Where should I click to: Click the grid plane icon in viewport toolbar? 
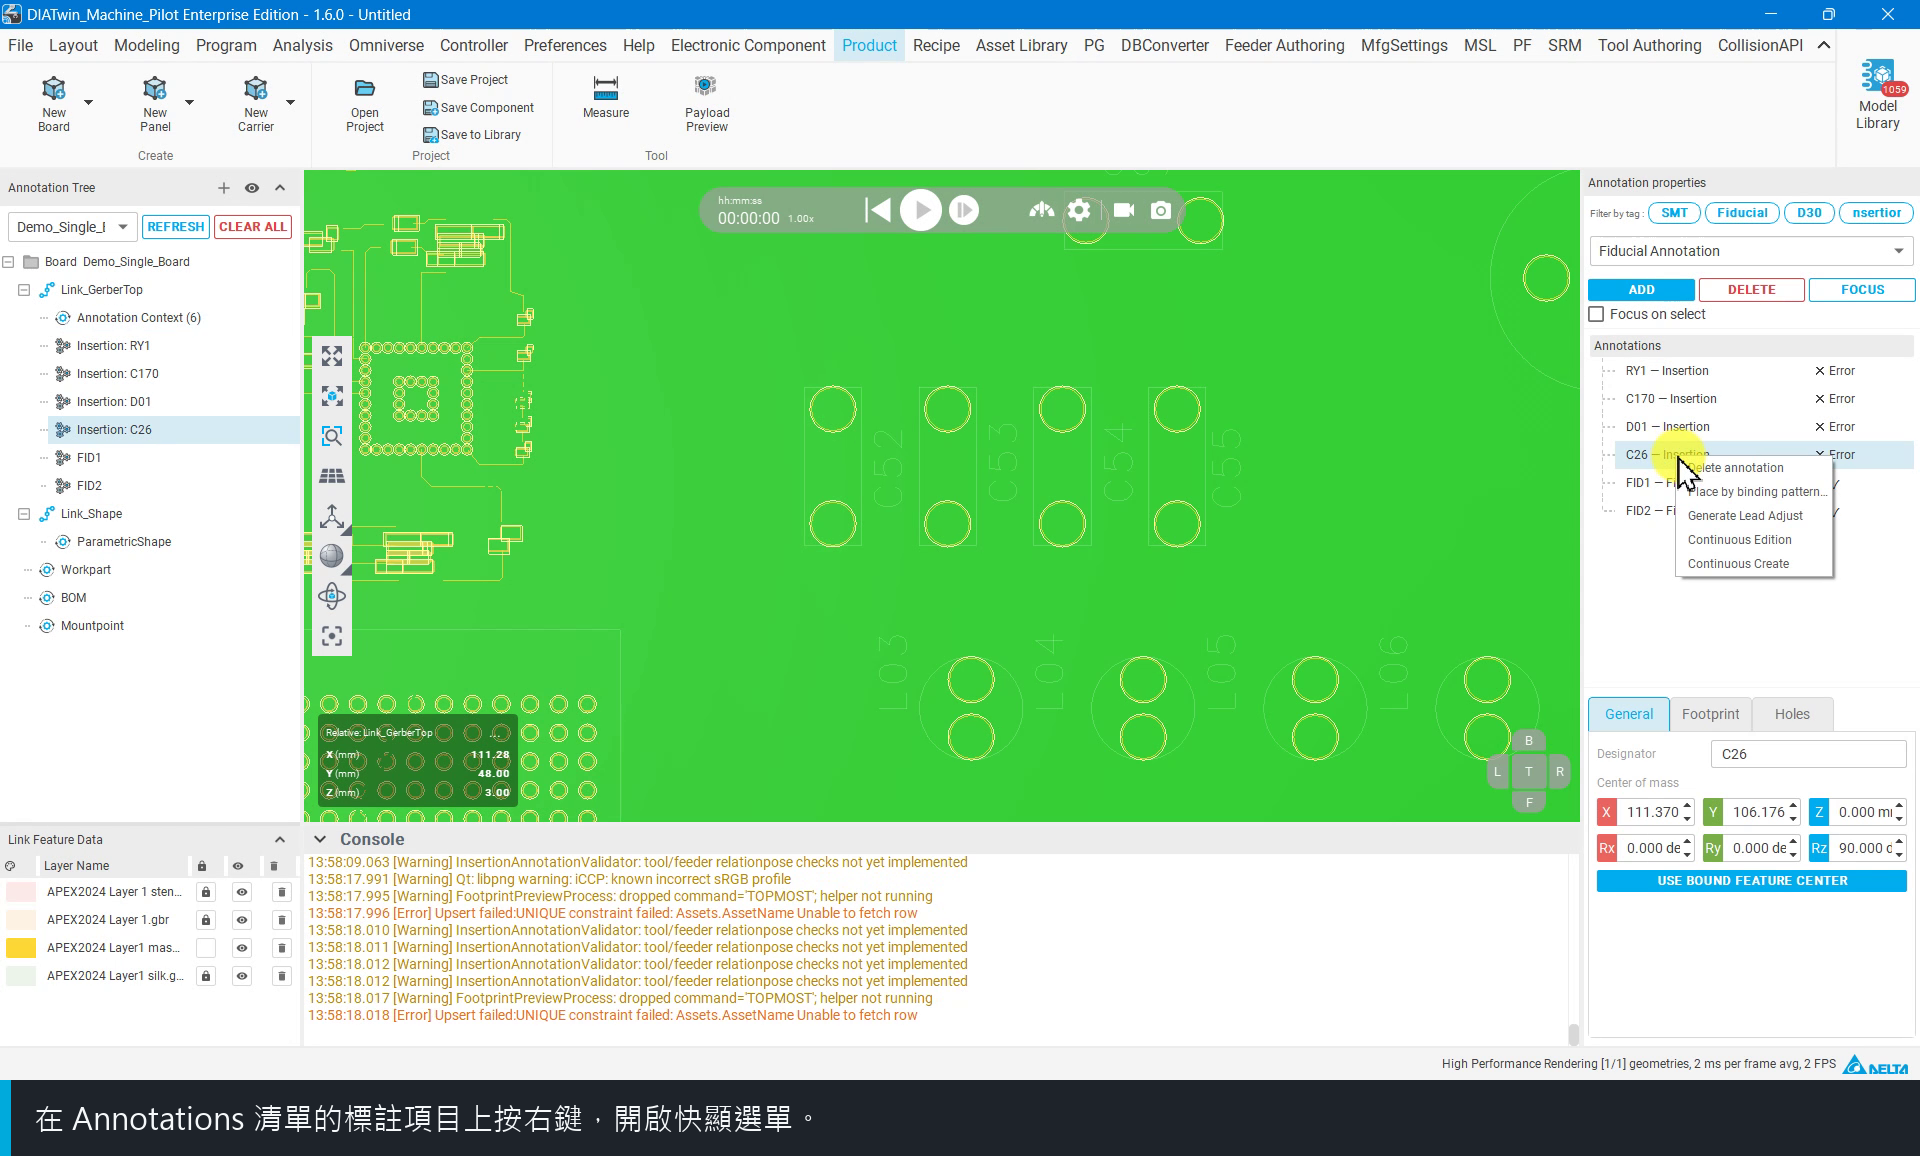coord(332,476)
